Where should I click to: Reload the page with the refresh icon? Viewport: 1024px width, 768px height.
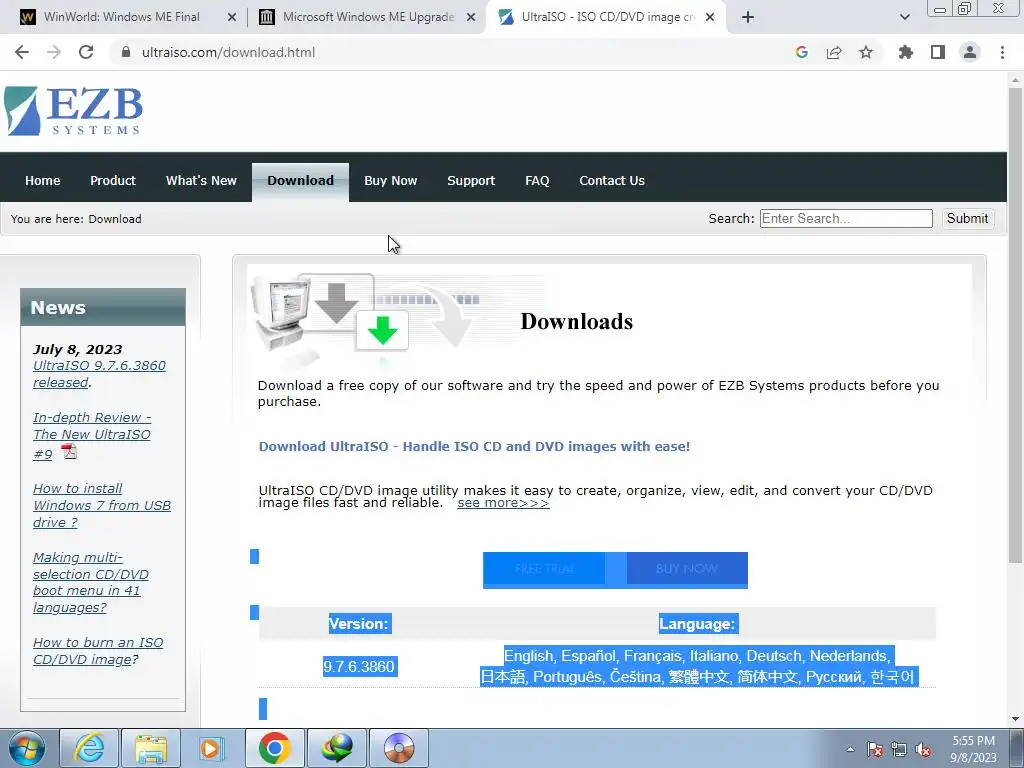pyautogui.click(x=86, y=52)
